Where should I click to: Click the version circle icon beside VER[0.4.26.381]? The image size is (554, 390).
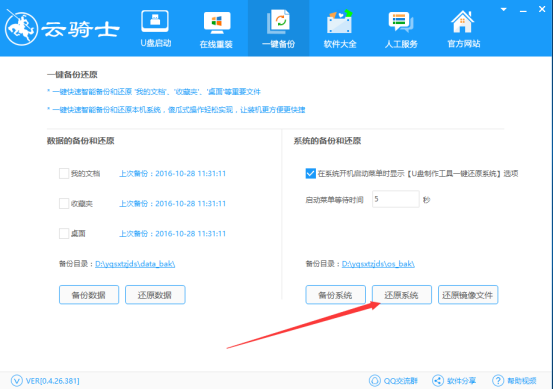[17, 381]
